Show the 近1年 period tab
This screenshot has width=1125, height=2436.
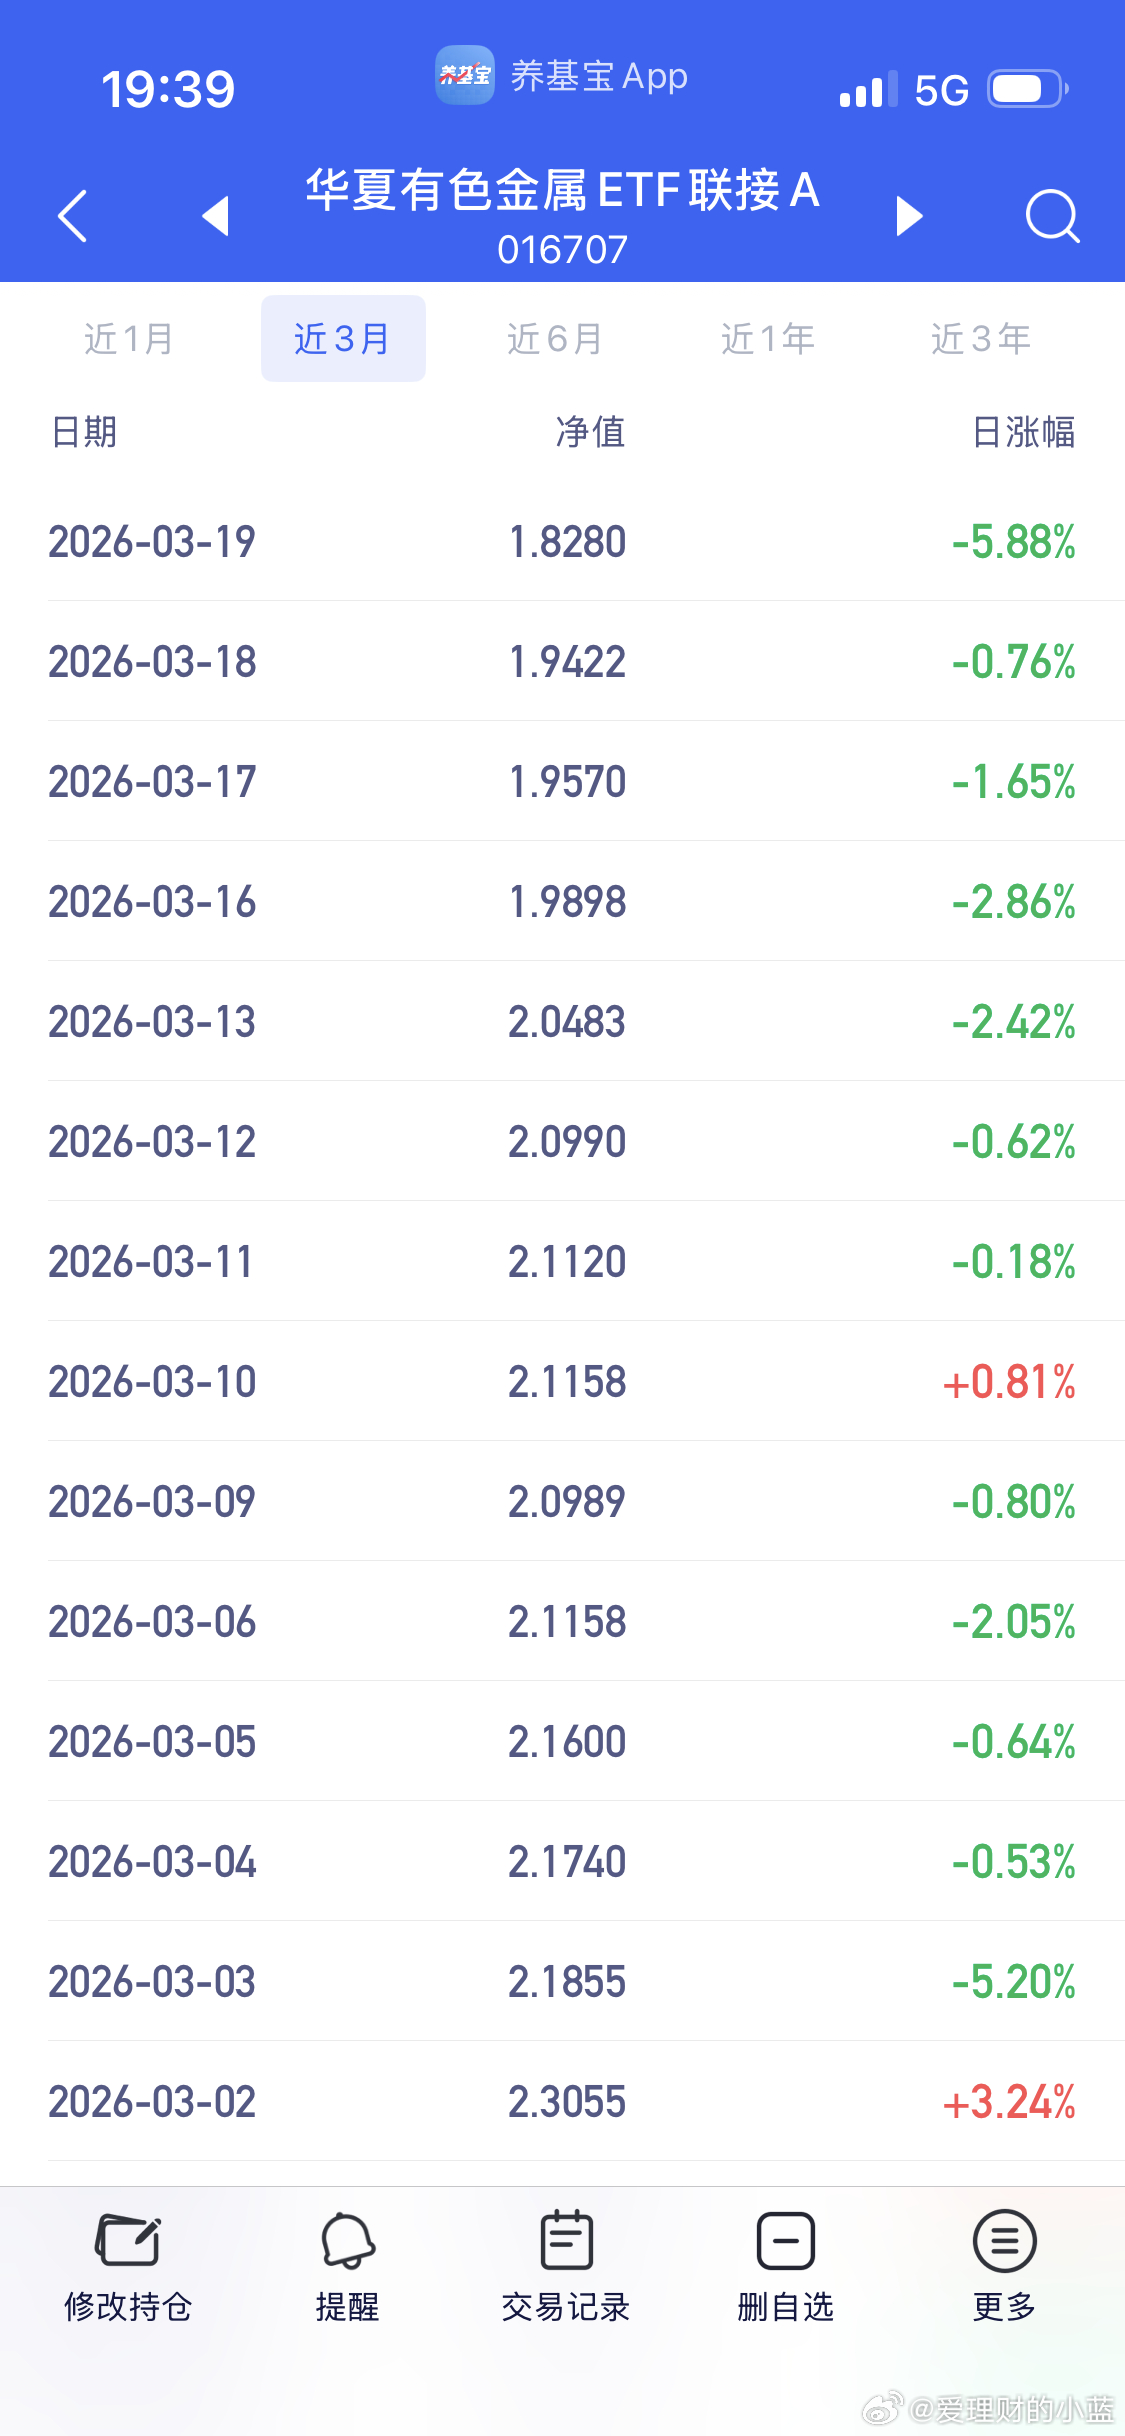click(768, 339)
